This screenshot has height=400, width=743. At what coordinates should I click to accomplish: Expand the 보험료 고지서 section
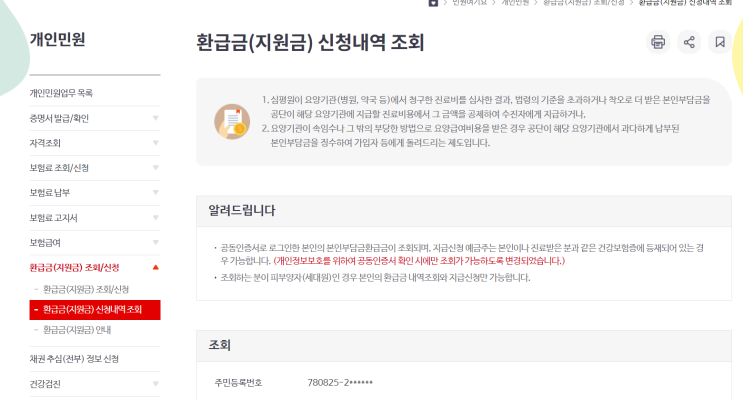coord(95,218)
